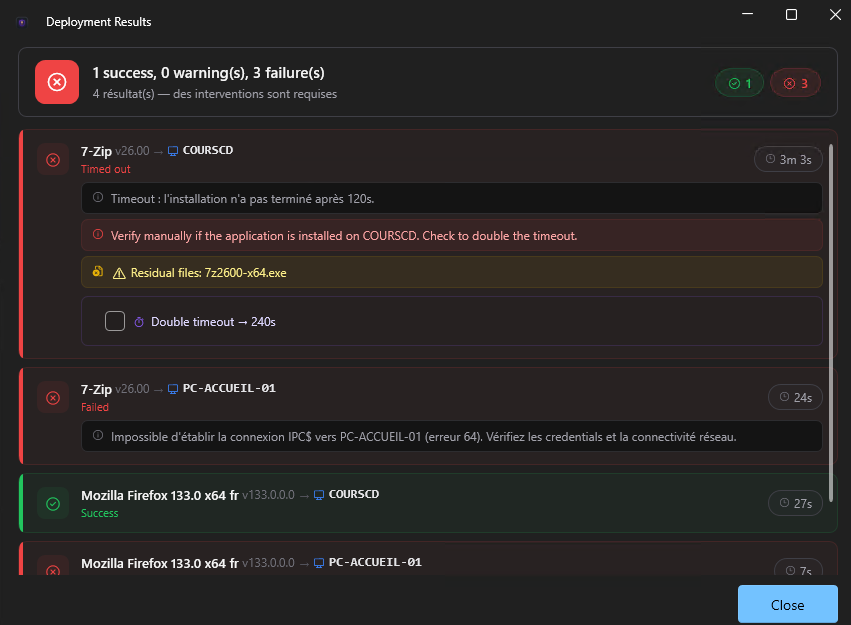
Task: Click the stopwatch icon beside Double timeout
Action: 139,322
